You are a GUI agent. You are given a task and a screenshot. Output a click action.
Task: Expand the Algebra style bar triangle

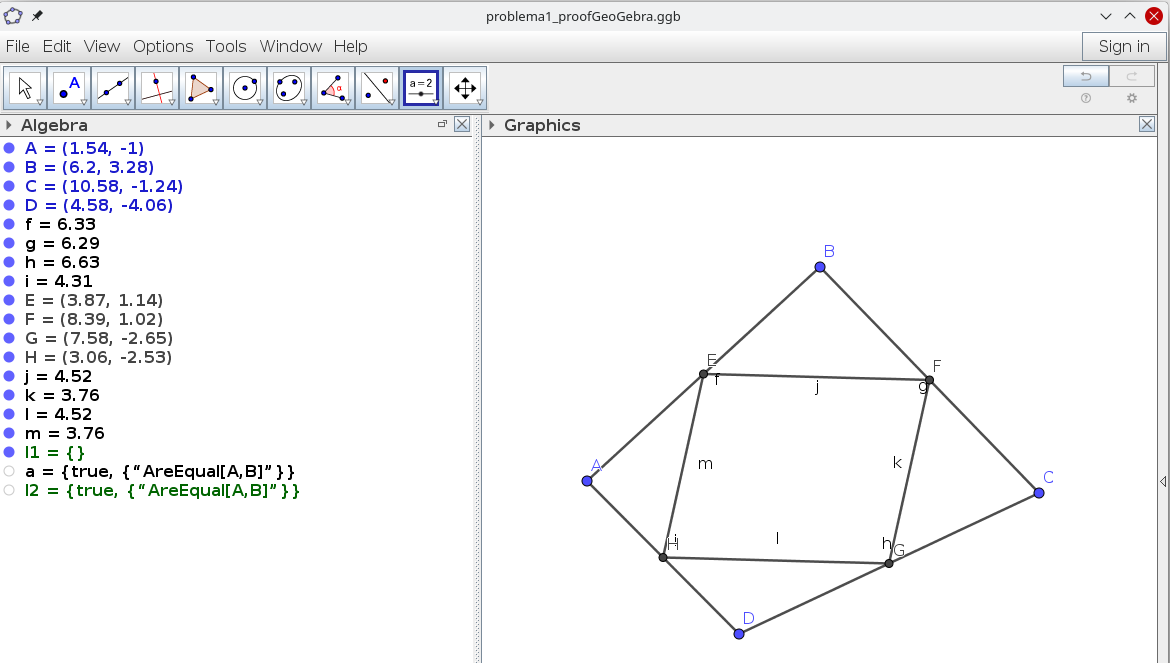pos(8,125)
